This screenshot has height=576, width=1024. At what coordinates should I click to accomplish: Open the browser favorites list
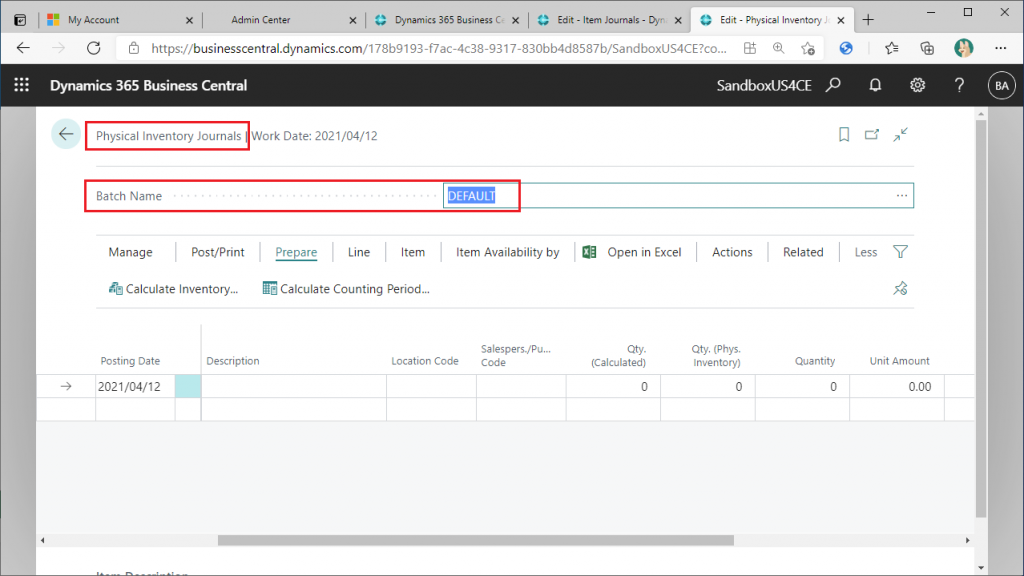tap(891, 48)
